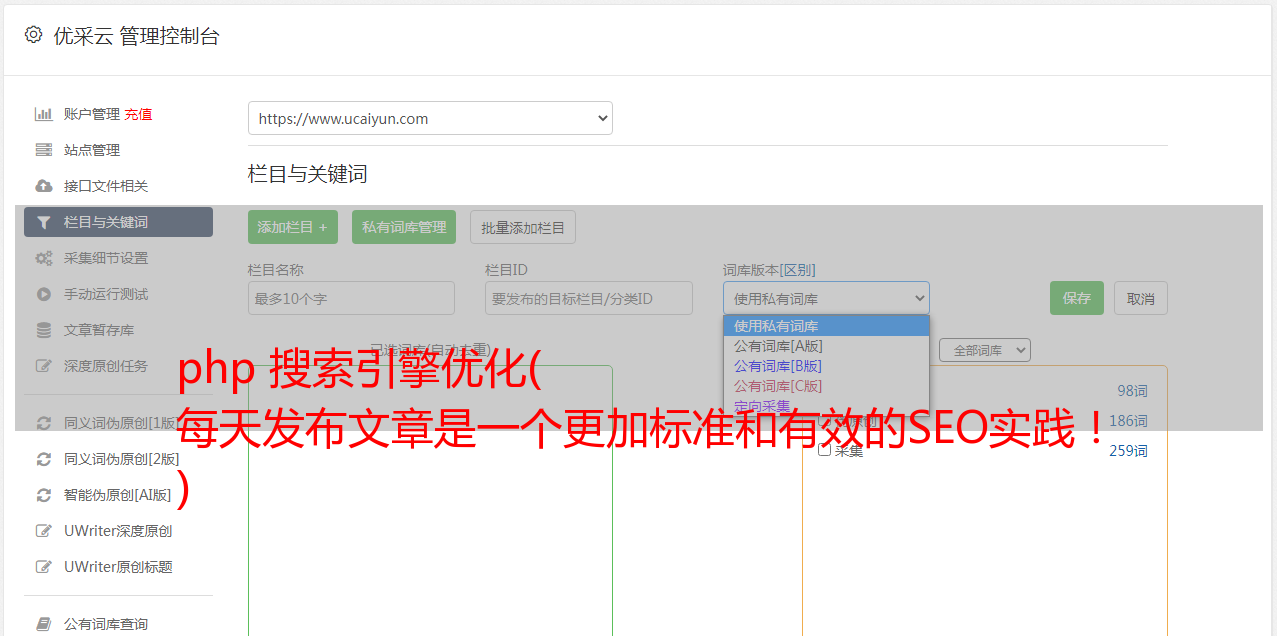Screen dimensions: 1277x636
Task: Click the 98词 count
Action: [x=1132, y=391]
